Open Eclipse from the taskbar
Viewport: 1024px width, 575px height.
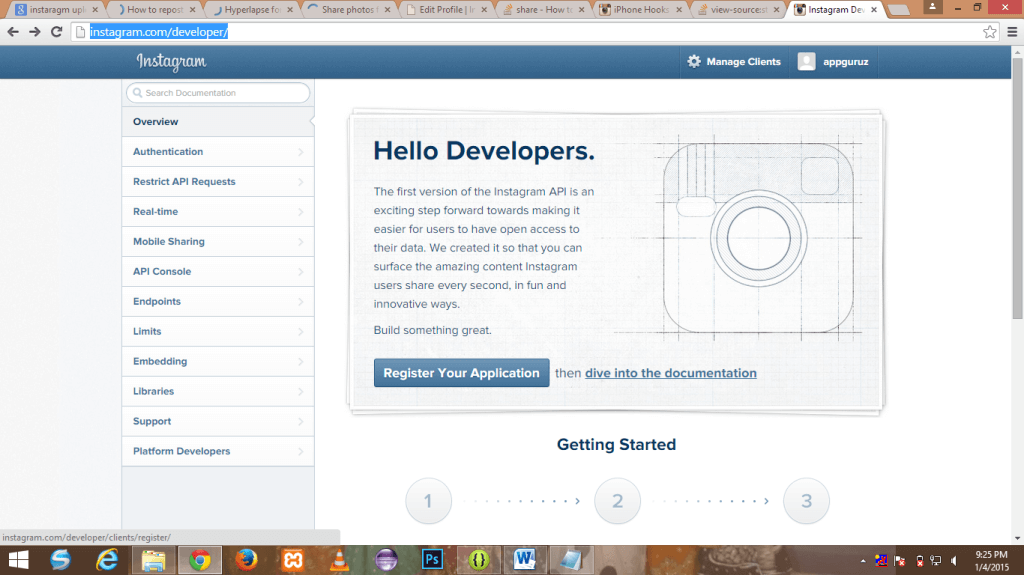(x=386, y=560)
